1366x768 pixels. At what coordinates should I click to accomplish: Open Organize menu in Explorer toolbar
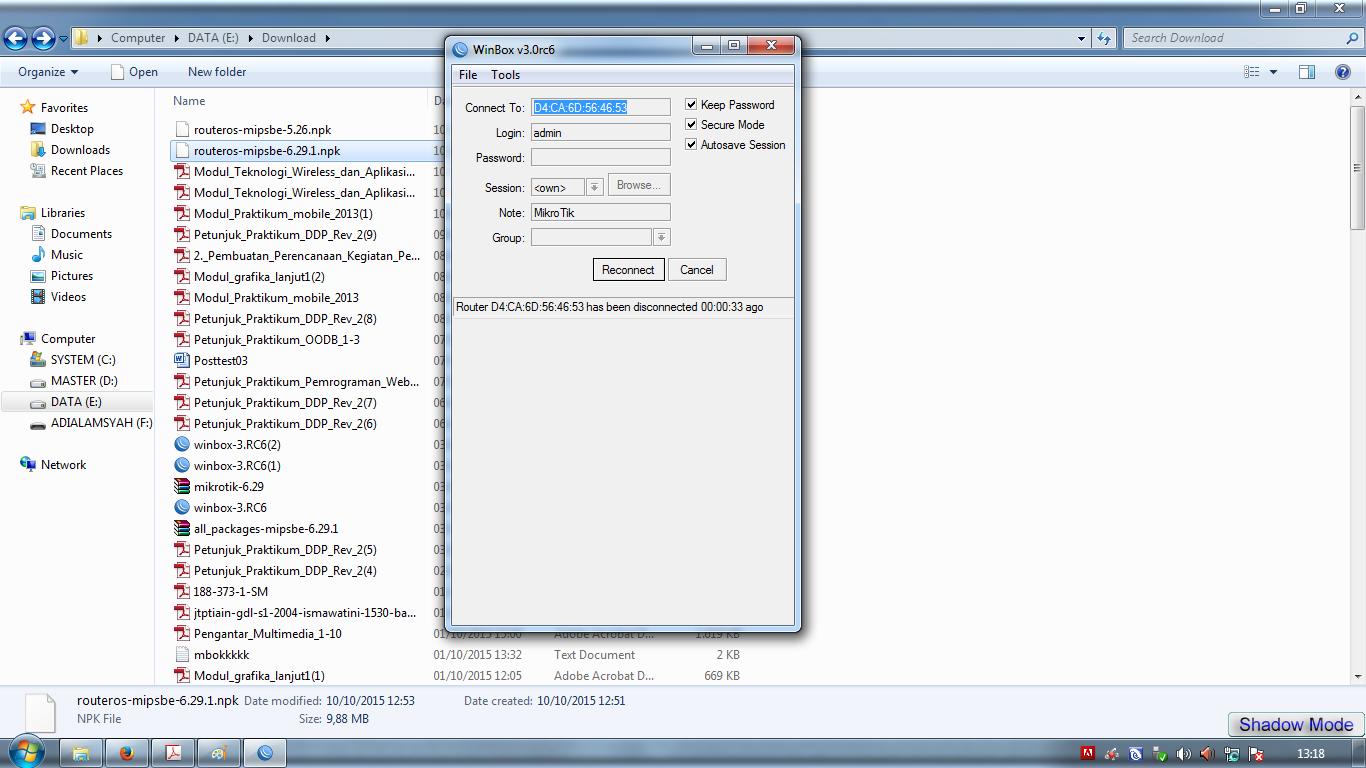48,72
